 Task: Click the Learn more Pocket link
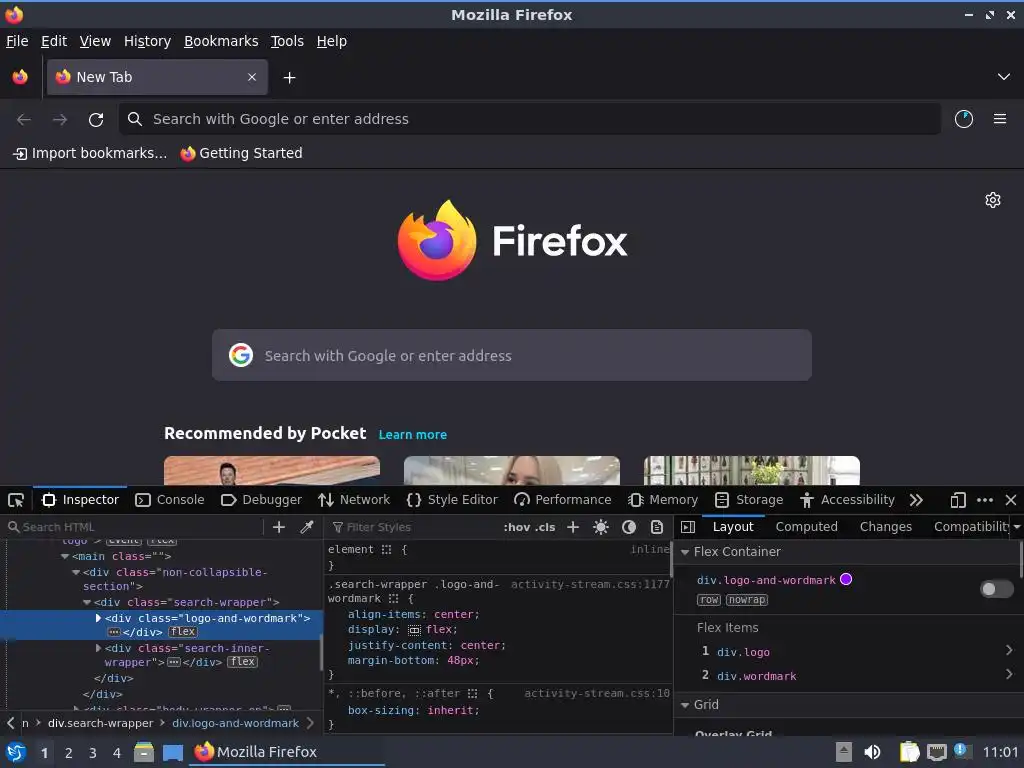coord(413,435)
